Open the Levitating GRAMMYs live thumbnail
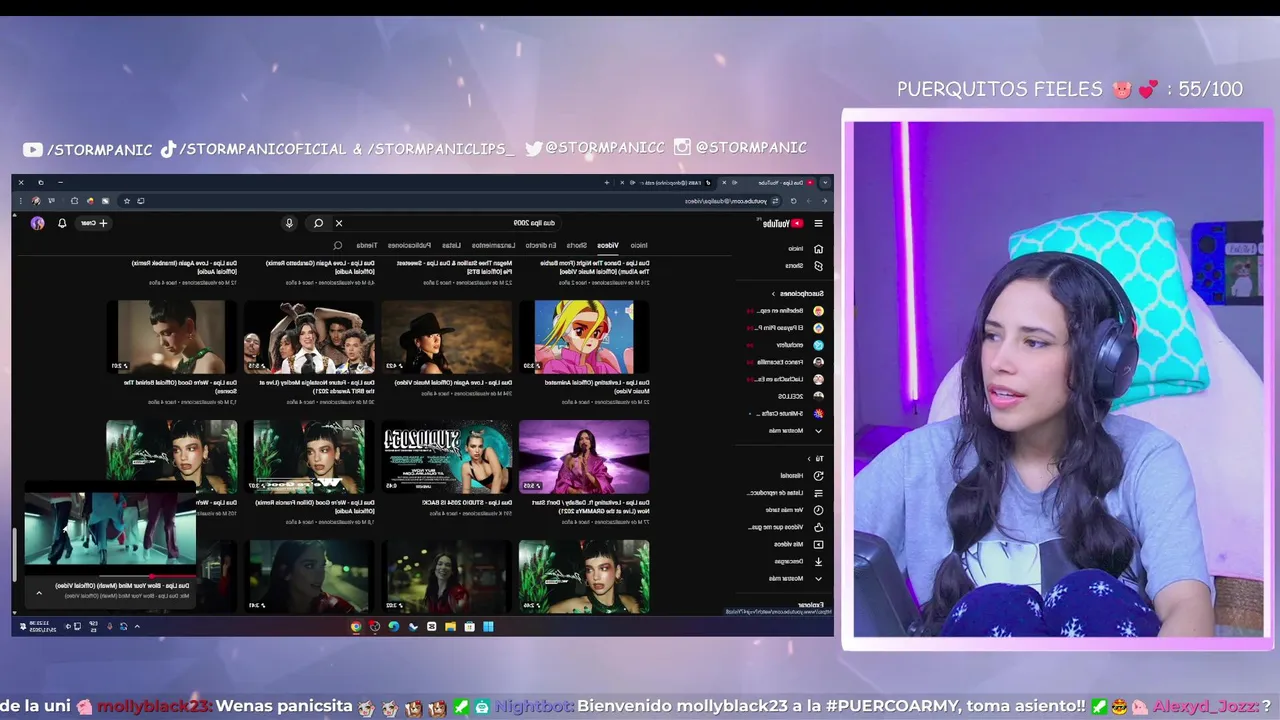Viewport: 1280px width, 720px height. coord(584,457)
